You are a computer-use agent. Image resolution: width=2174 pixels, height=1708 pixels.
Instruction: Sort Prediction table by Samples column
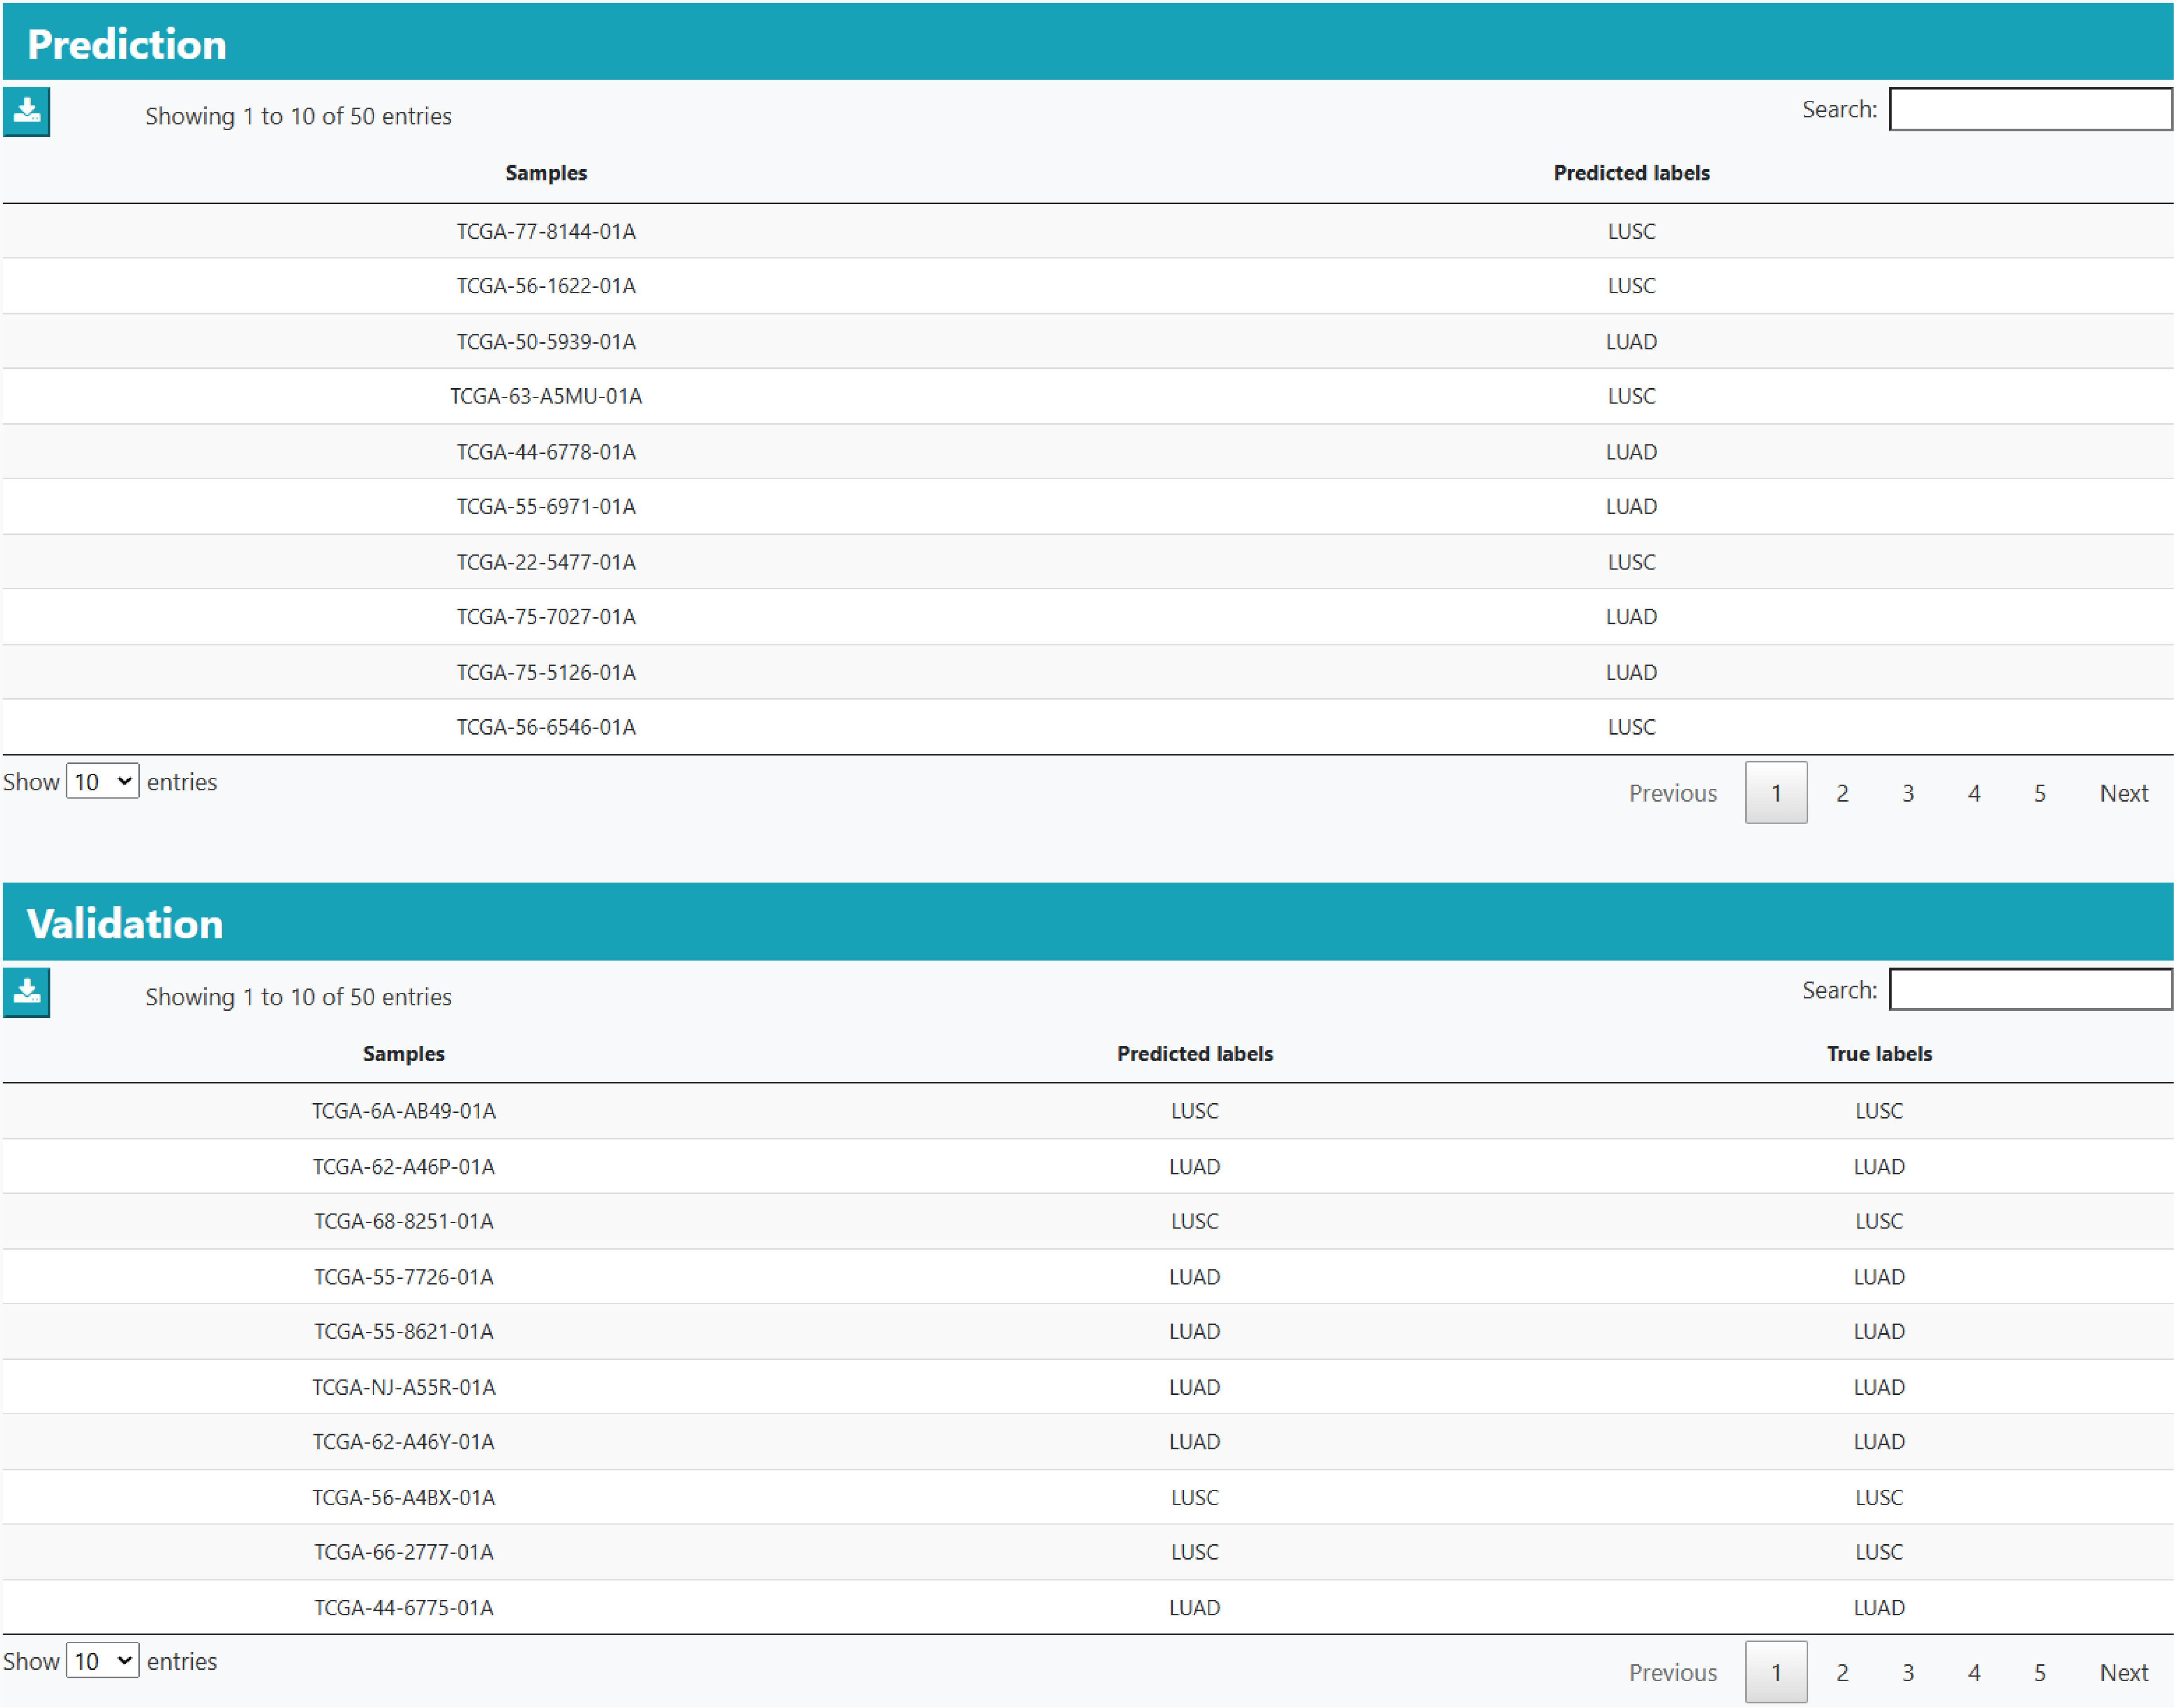[546, 173]
